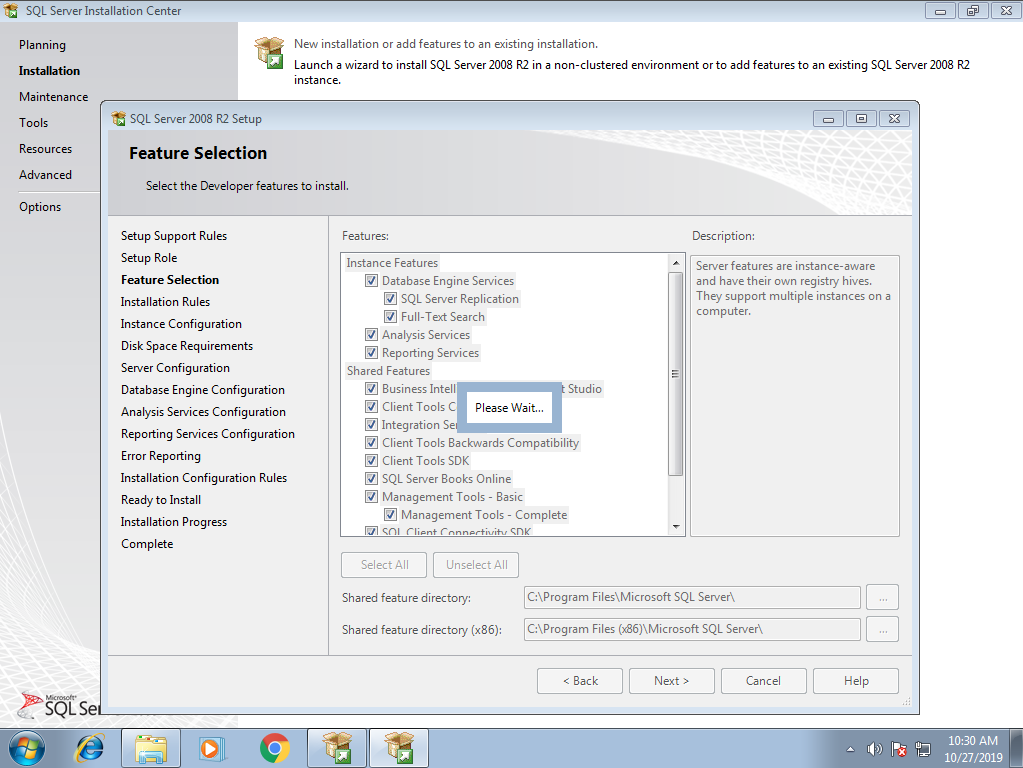
Task: Open the Tools section in Installation Center
Action: click(33, 123)
